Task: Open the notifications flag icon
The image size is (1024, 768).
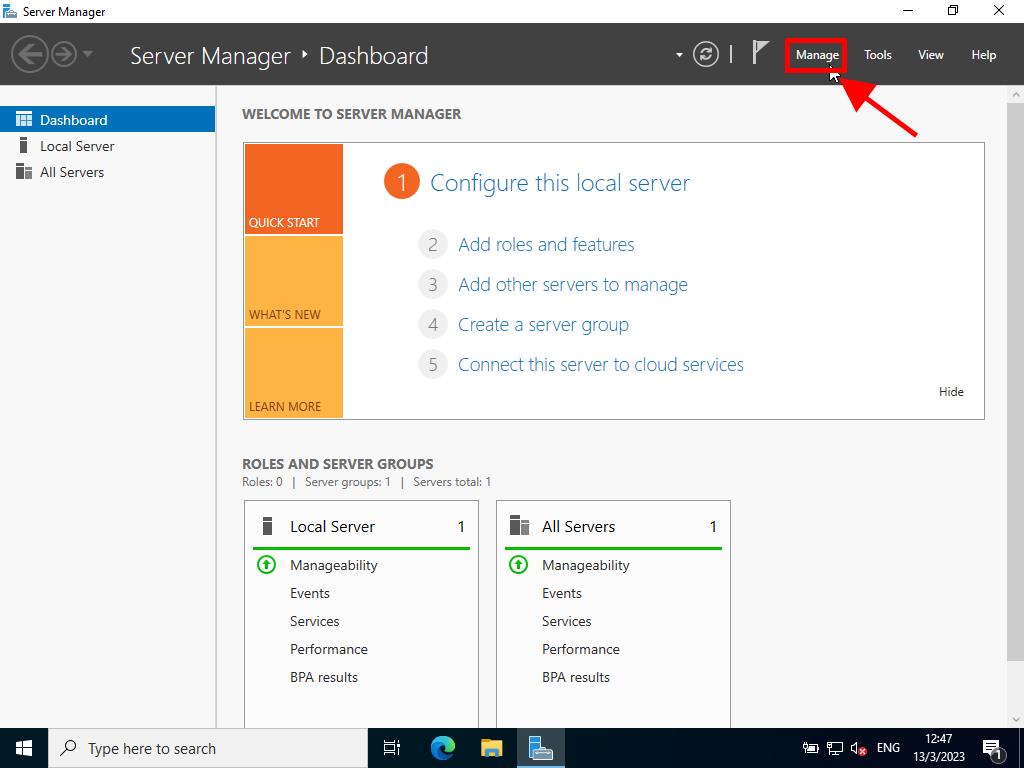Action: [x=760, y=54]
